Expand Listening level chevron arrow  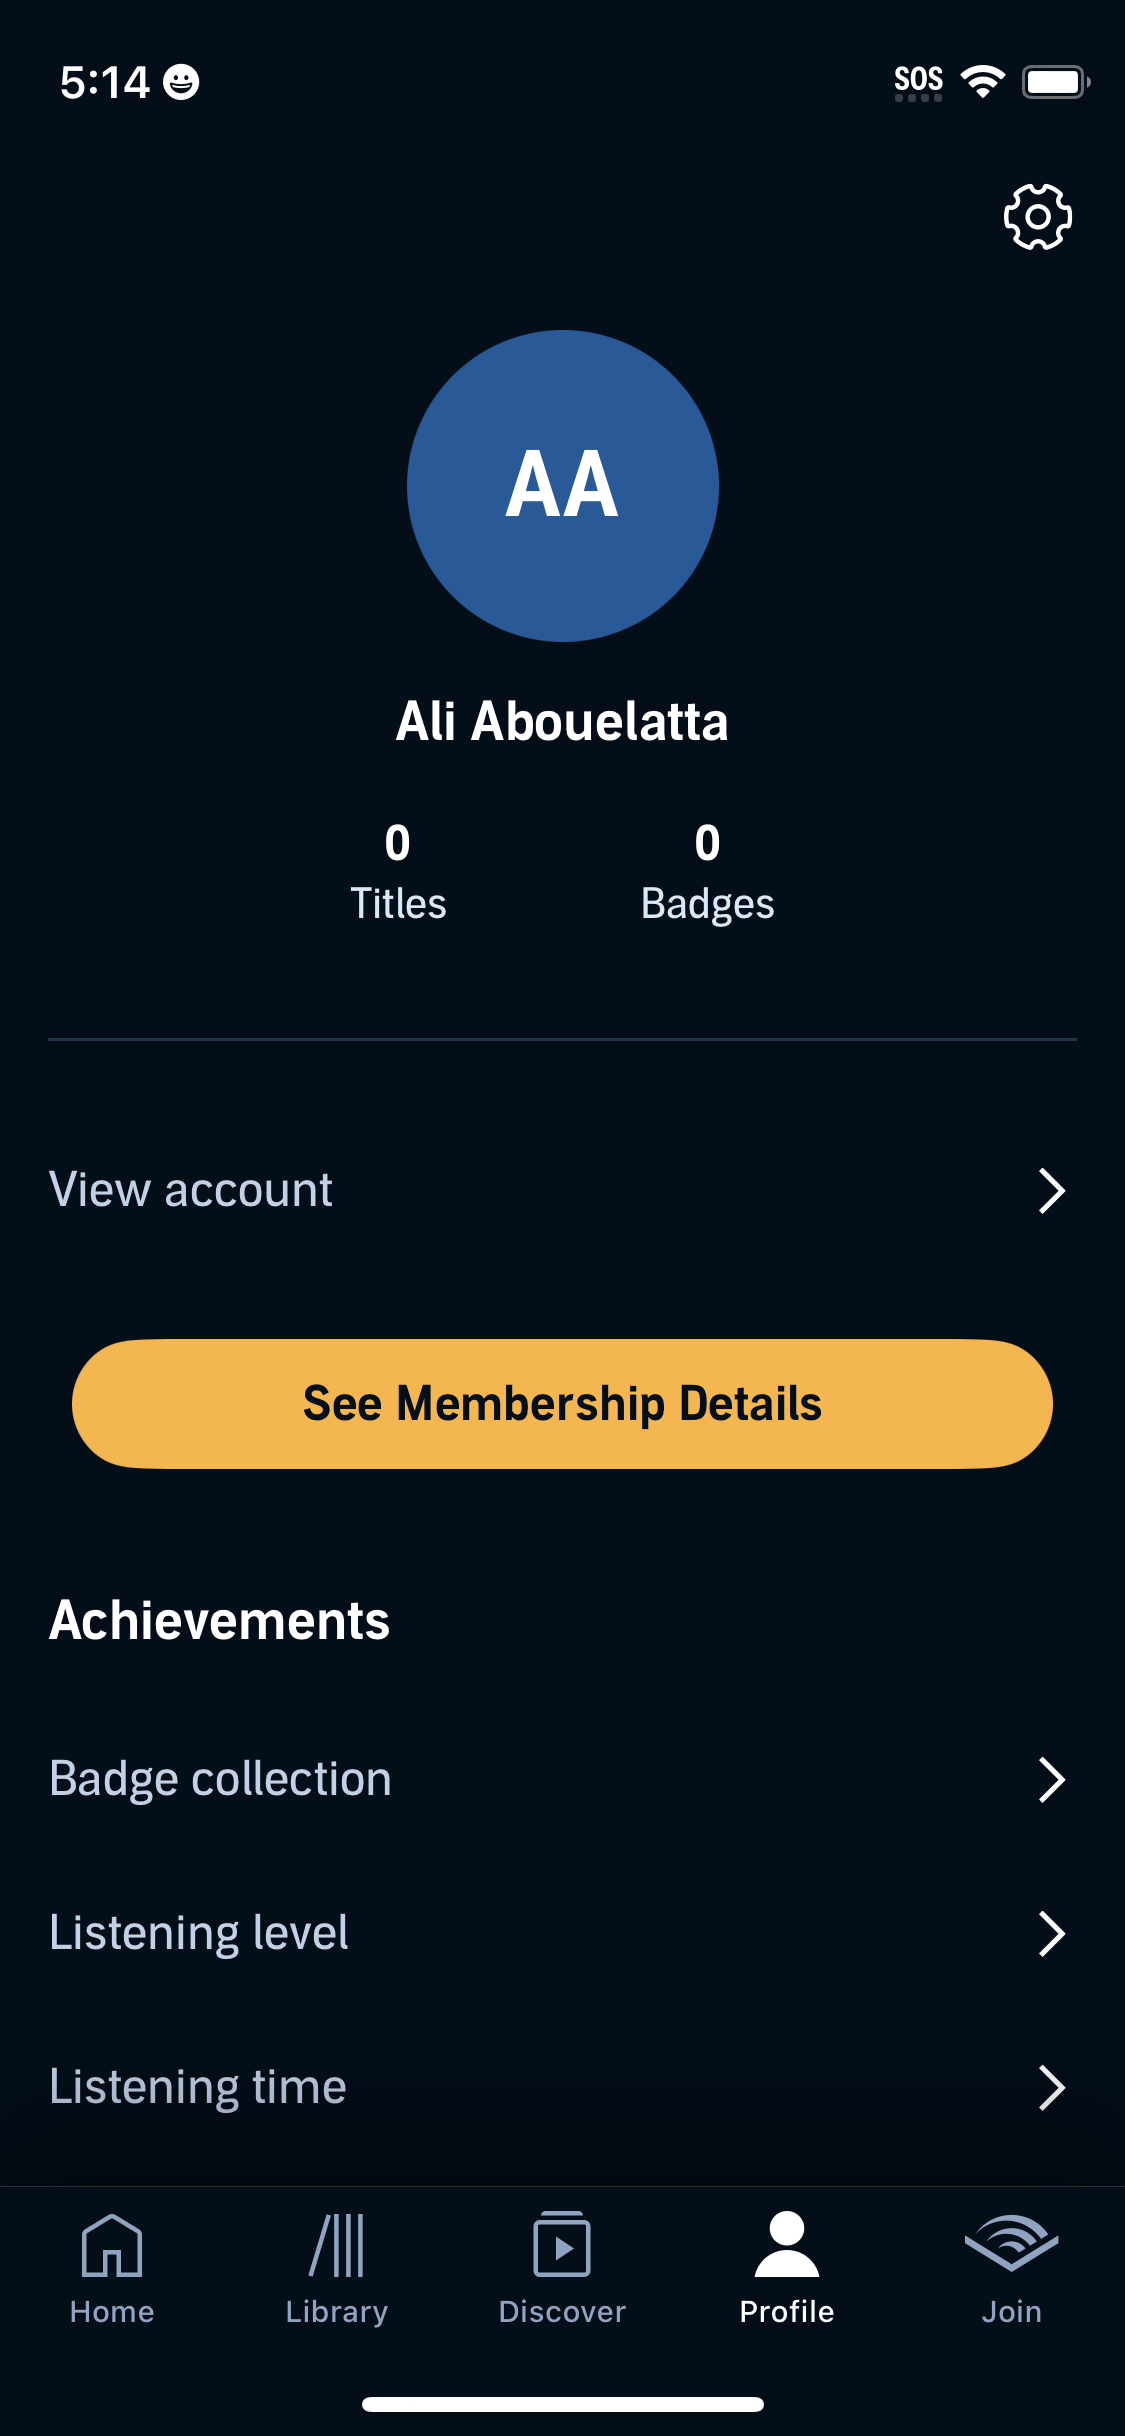(1050, 1933)
